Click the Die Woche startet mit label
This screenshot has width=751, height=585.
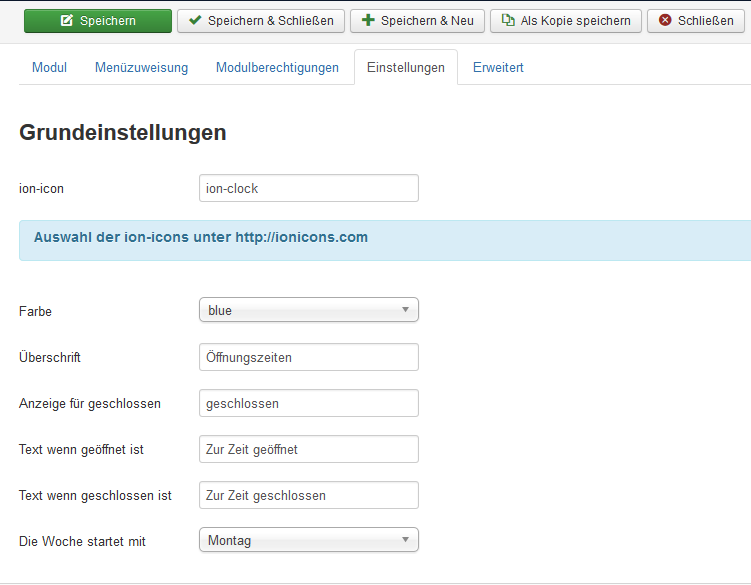[x=82, y=541]
